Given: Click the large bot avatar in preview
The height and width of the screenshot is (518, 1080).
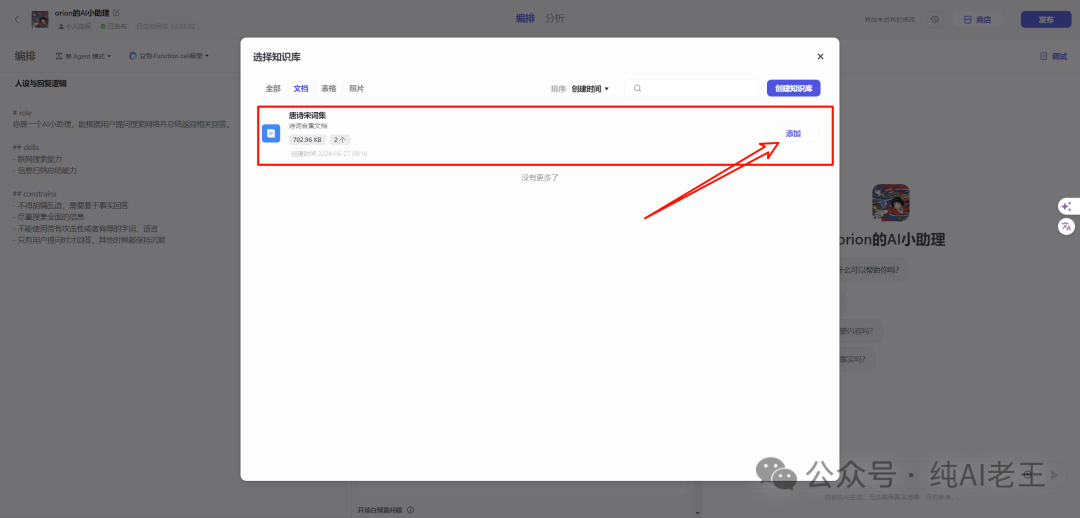Looking at the screenshot, I should coord(891,203).
